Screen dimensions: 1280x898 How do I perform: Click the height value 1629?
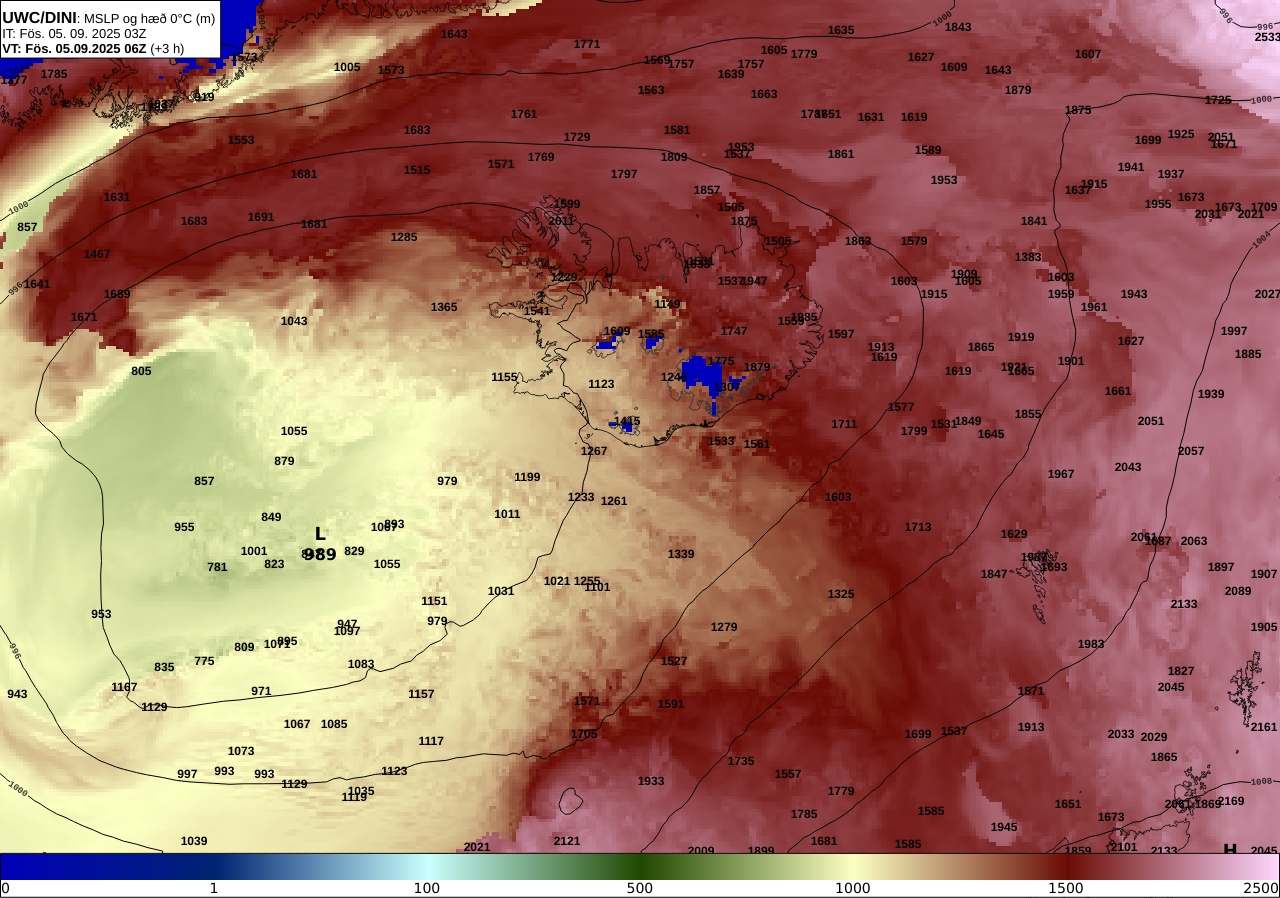1014,534
